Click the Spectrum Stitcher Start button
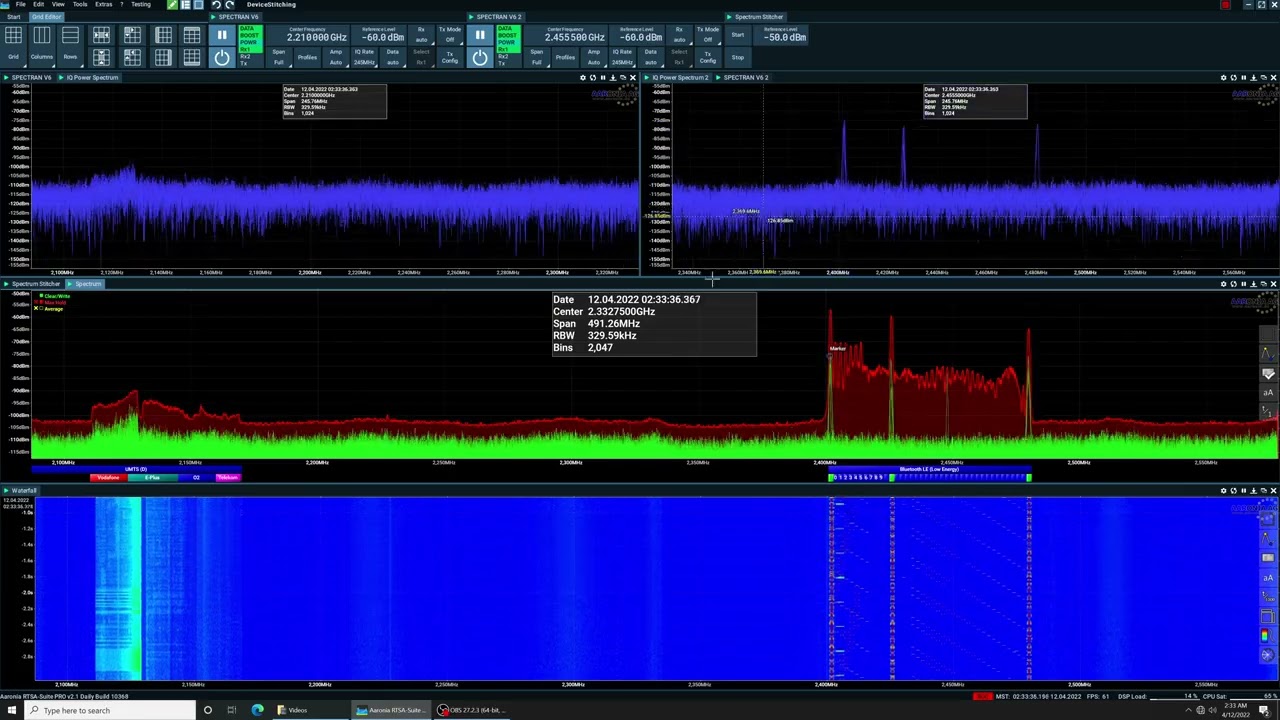Image resolution: width=1280 pixels, height=720 pixels. pyautogui.click(x=737, y=36)
